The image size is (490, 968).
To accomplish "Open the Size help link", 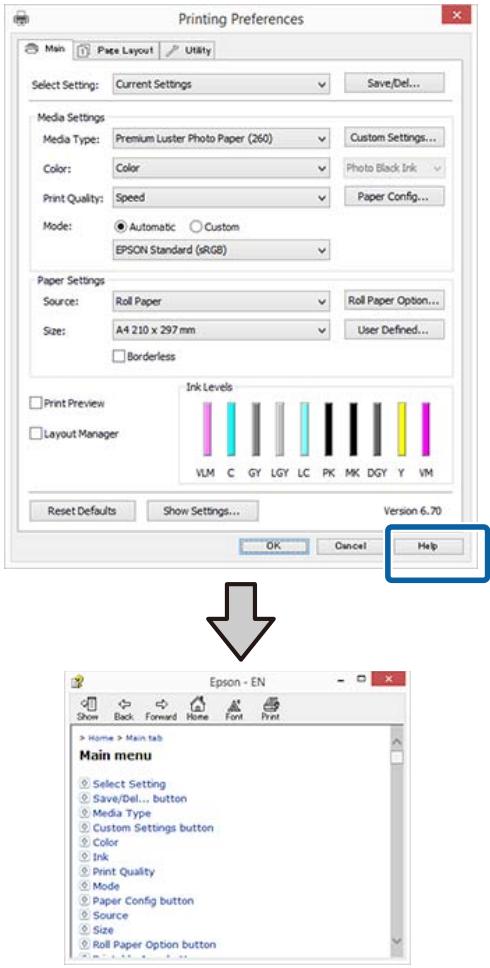I will point(103,930).
